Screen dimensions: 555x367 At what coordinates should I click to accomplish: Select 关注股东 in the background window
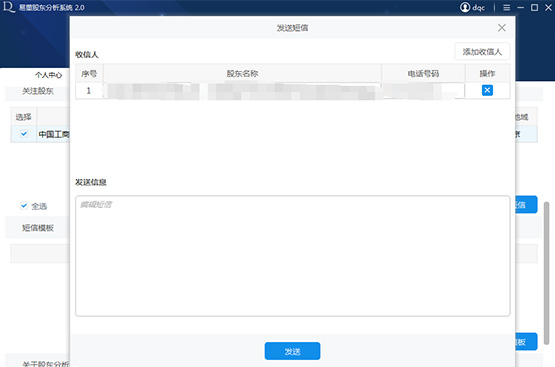(38, 91)
